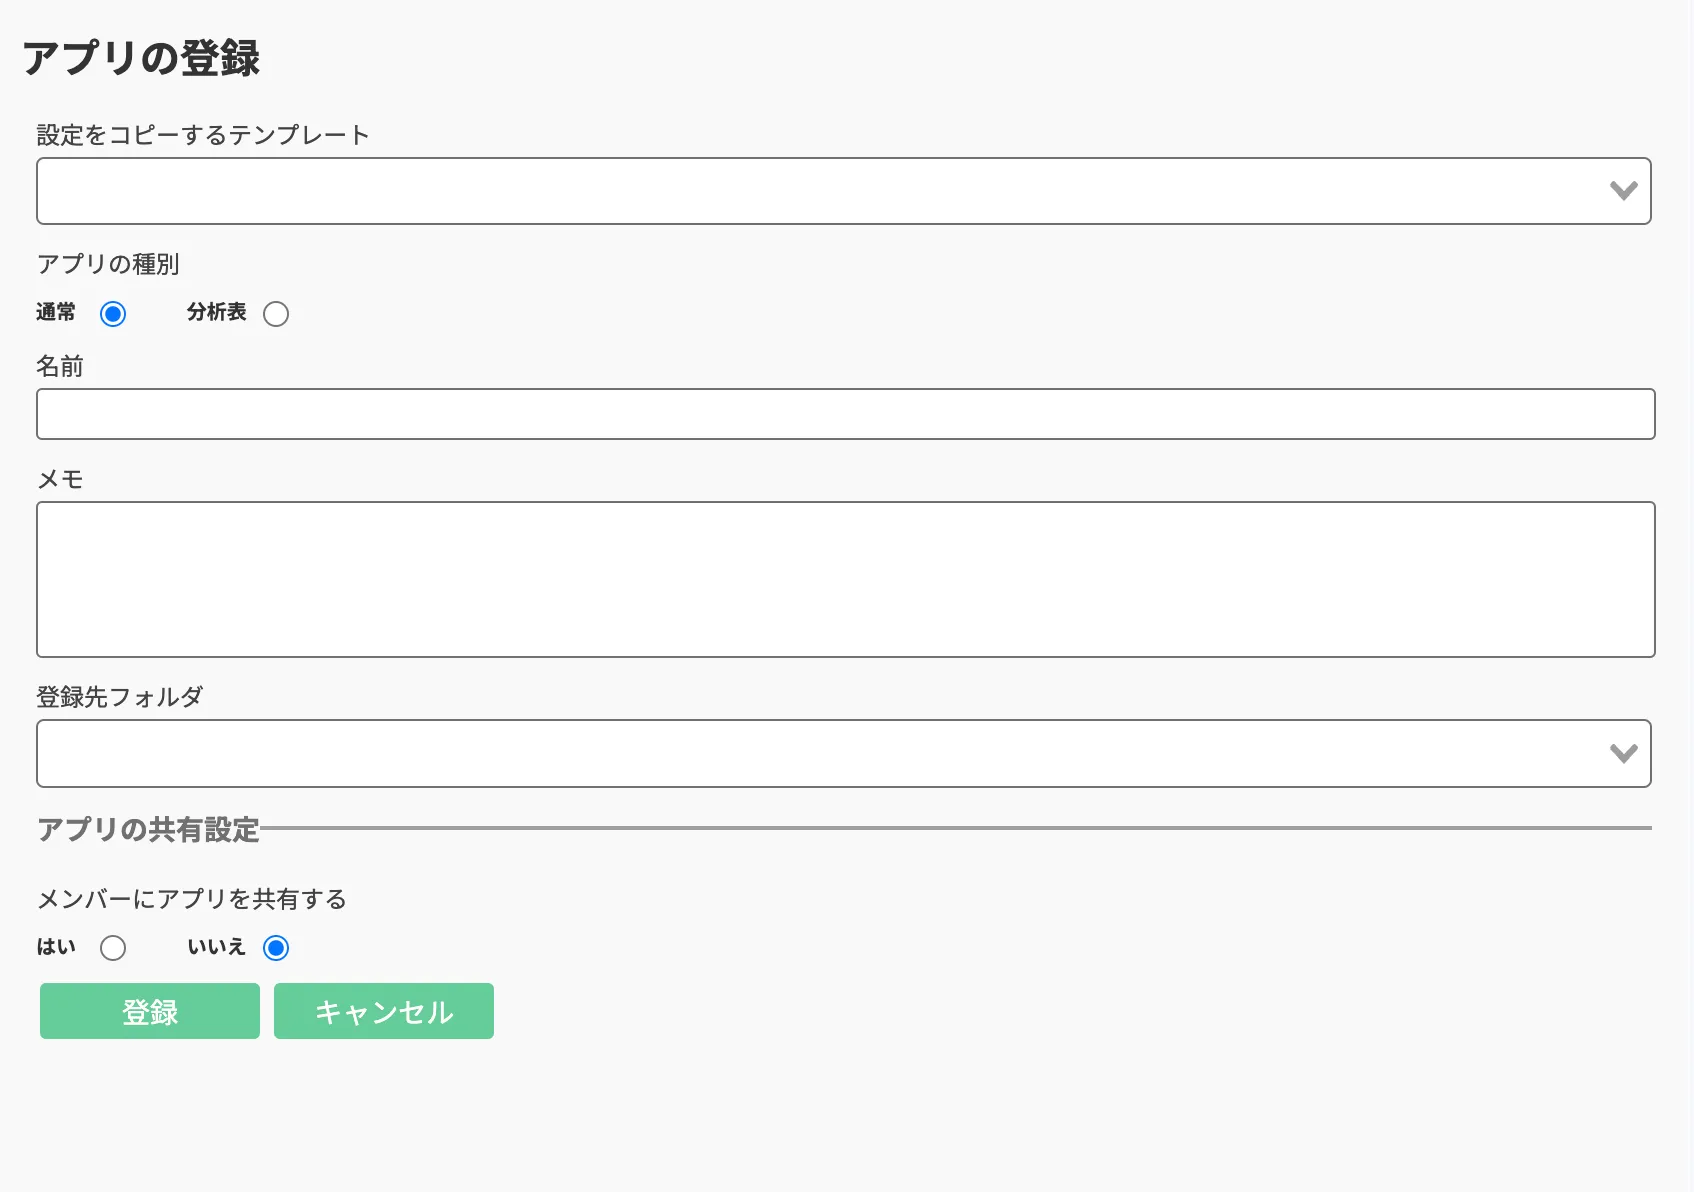Open the 設定をコピーするテンプレート dropdown
The height and width of the screenshot is (1192, 1694).
(843, 191)
